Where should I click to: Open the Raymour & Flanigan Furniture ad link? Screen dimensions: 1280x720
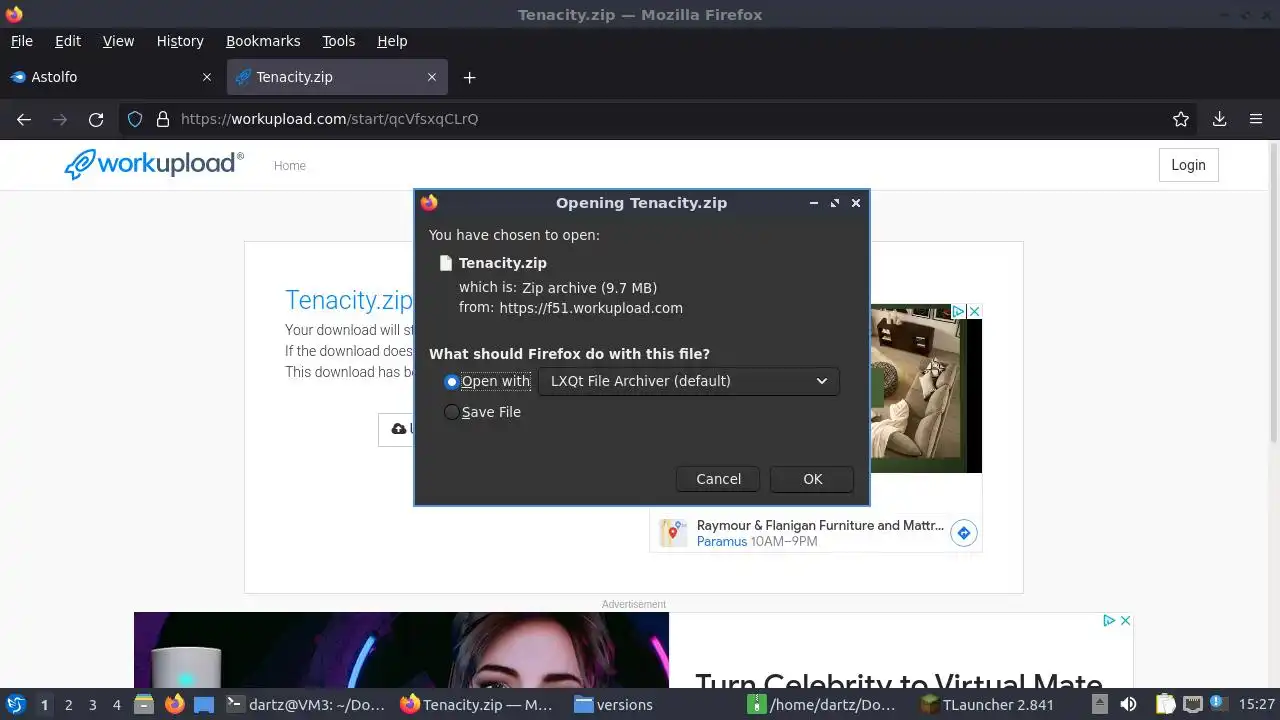click(820, 525)
